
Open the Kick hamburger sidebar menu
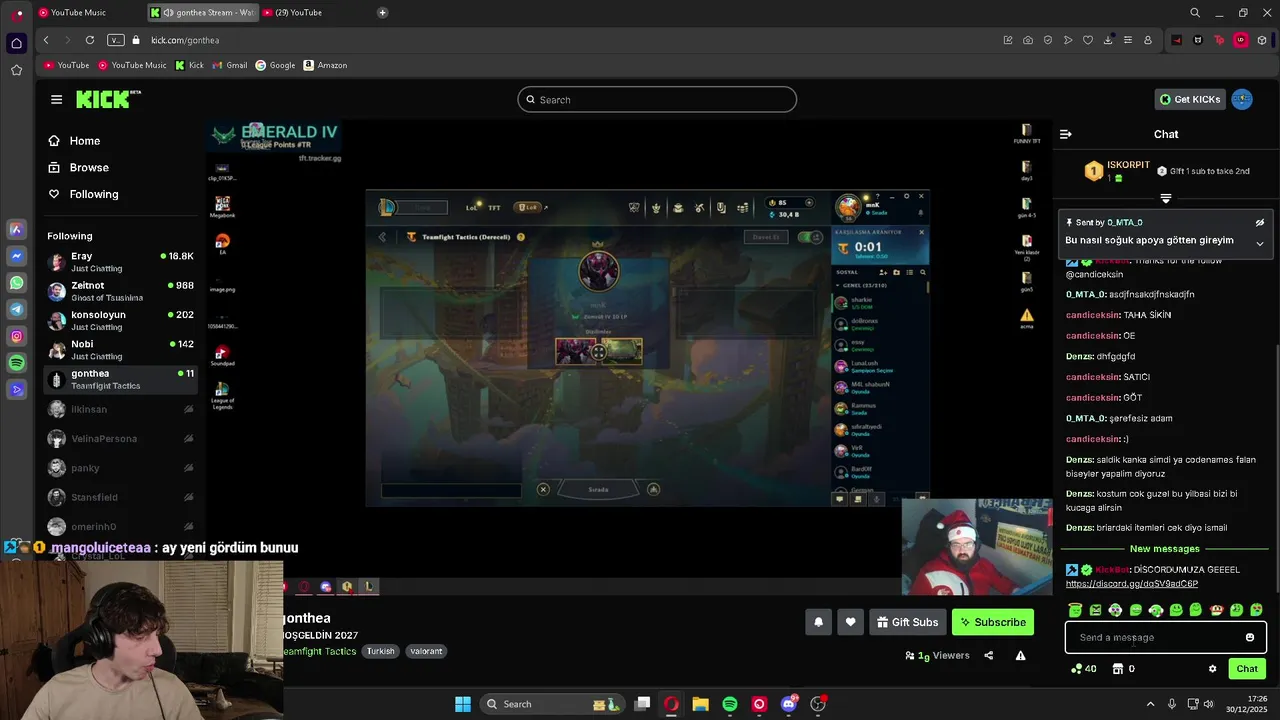[56, 99]
